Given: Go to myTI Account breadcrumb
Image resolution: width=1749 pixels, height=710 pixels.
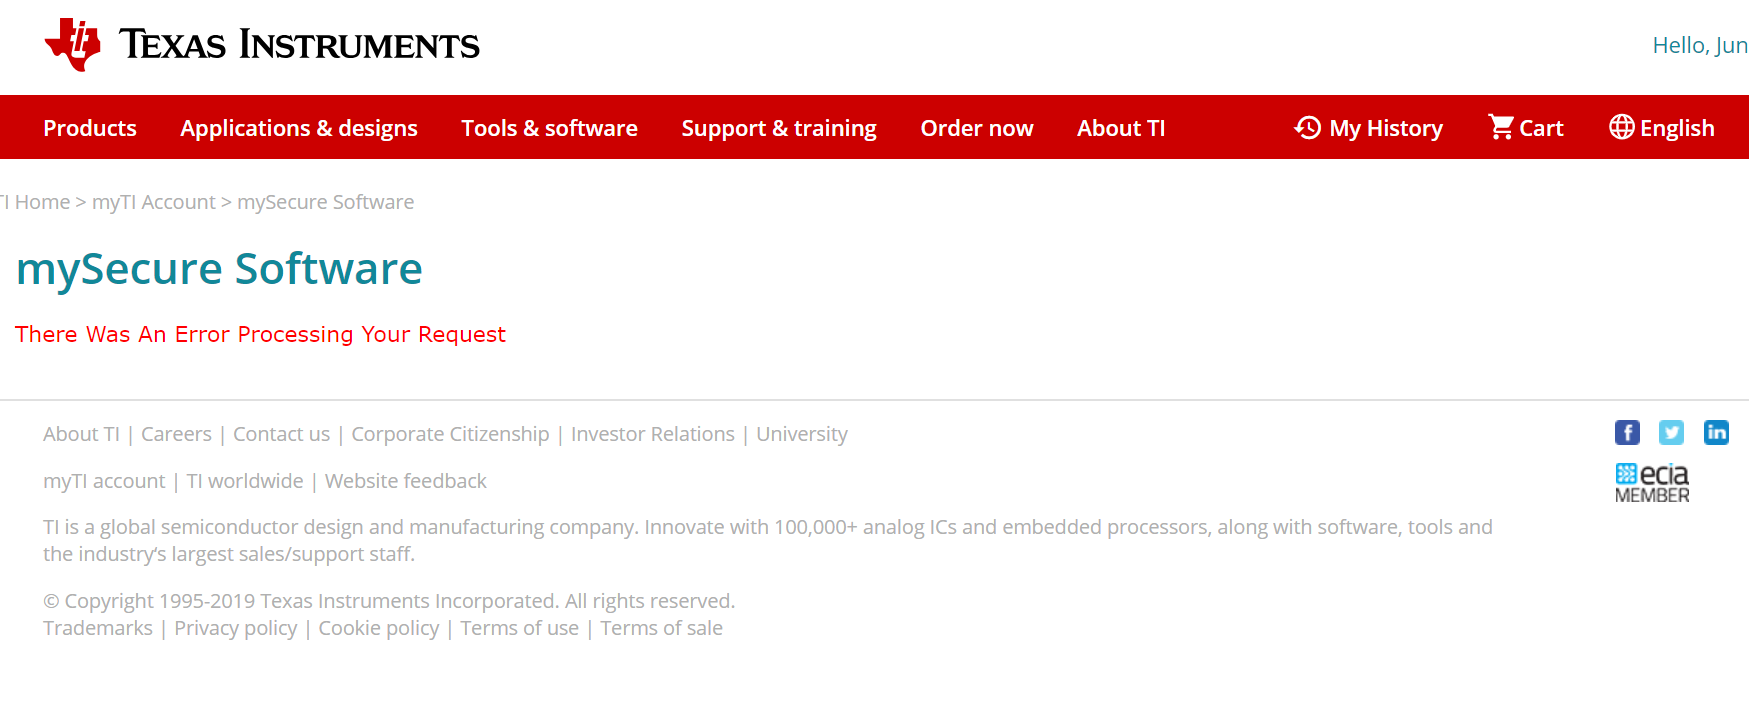Looking at the screenshot, I should coord(154,202).
